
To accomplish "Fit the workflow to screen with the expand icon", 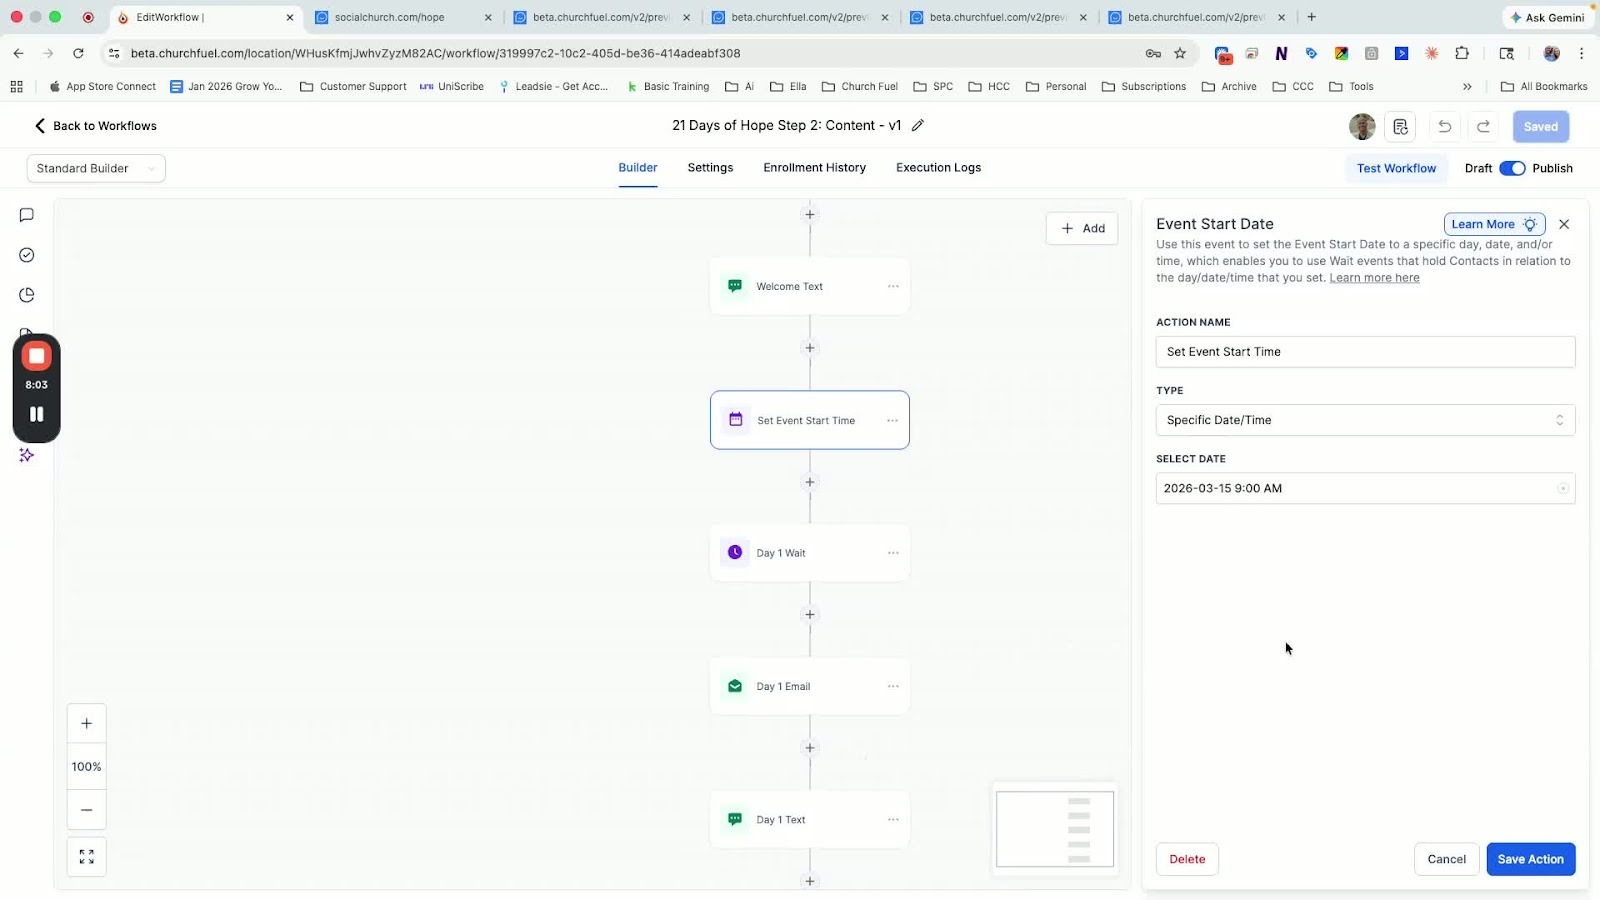I will [87, 857].
